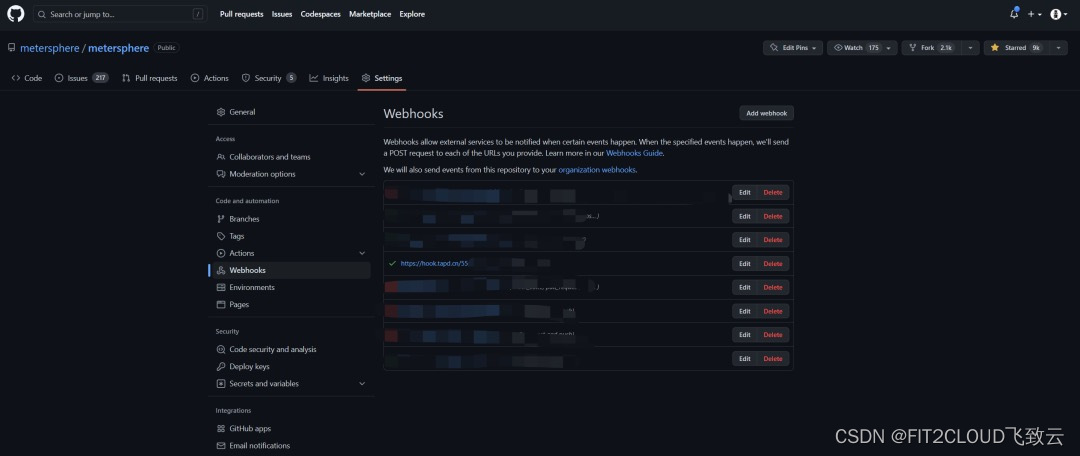Image resolution: width=1080 pixels, height=456 pixels.
Task: Open GitHub apps settings
Action: 289,428
